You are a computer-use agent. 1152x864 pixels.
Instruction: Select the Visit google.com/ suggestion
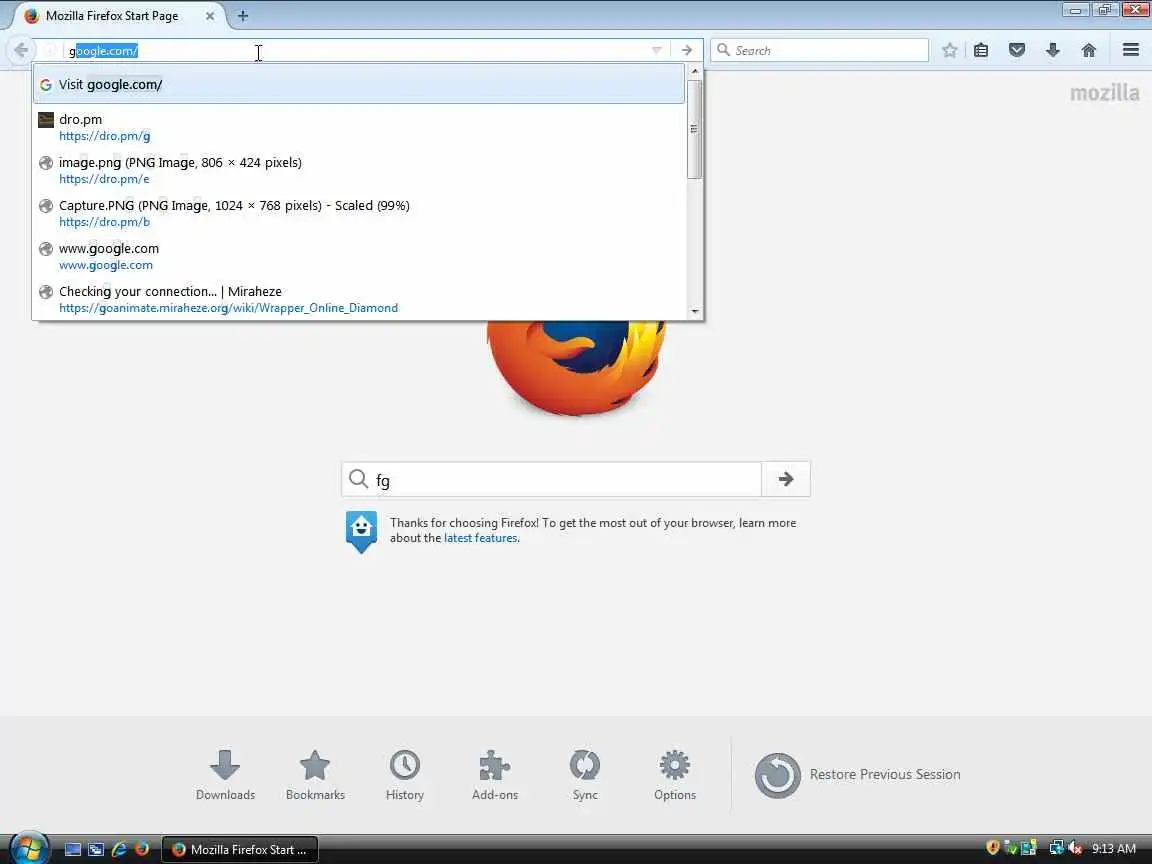click(x=359, y=84)
